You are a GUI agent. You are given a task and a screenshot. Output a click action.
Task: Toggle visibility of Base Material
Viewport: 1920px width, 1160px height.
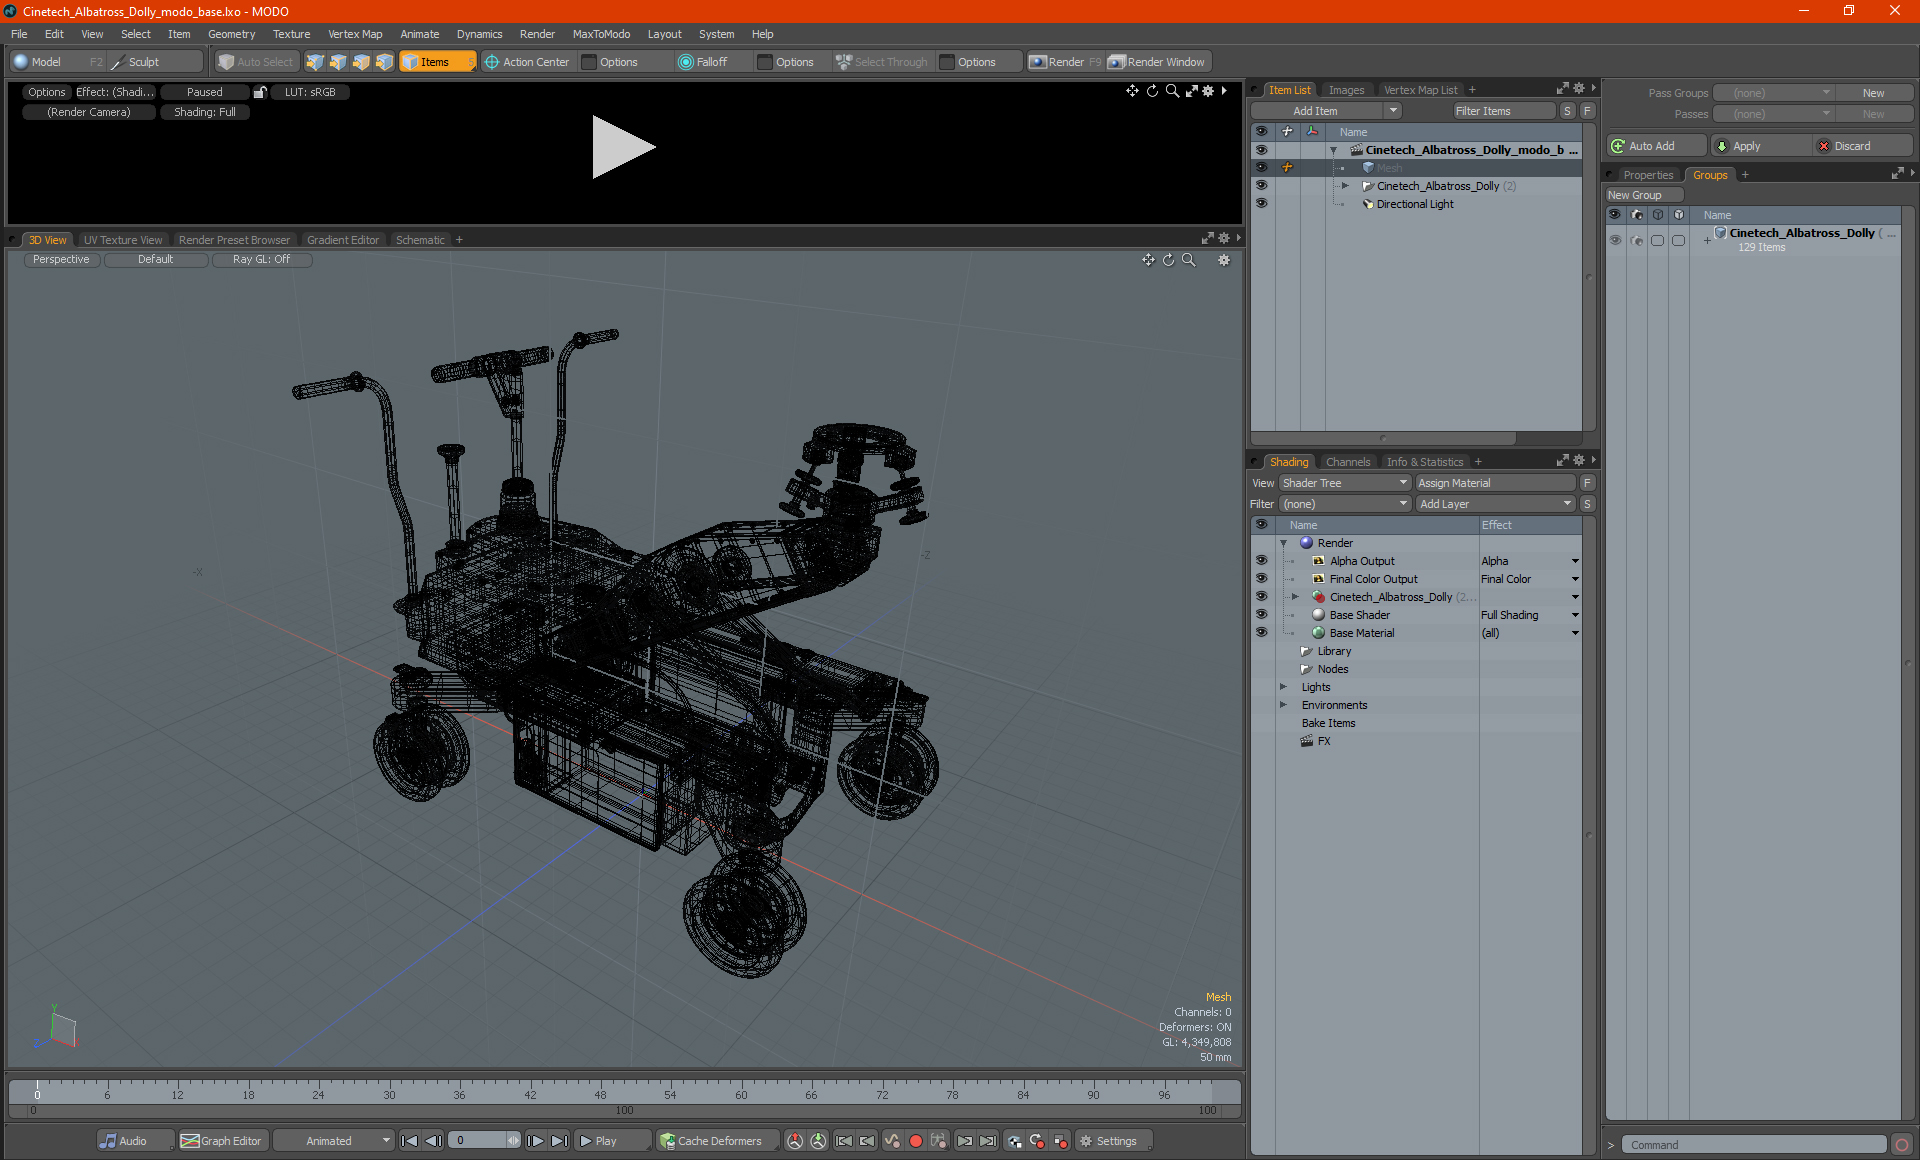pyautogui.click(x=1261, y=633)
